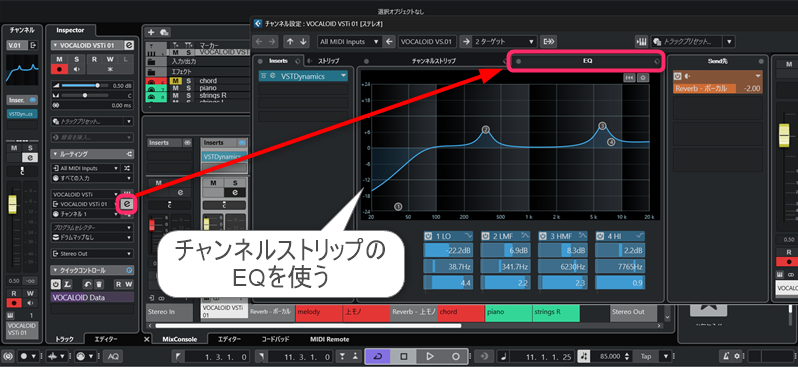The width and height of the screenshot is (798, 367).
Task: Click the AQ auto-quantize button
Action: coord(113,356)
